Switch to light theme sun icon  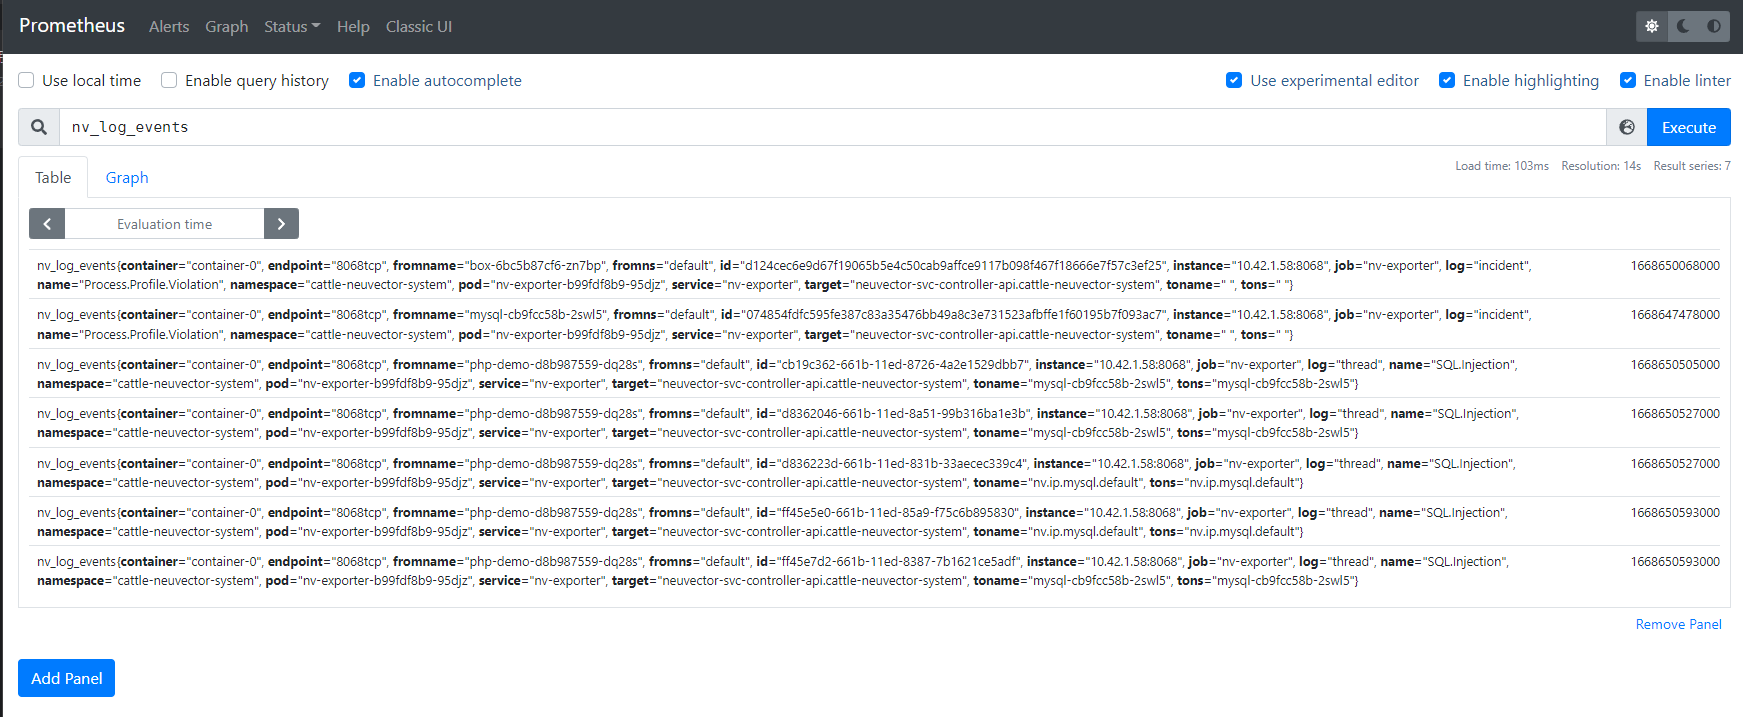[x=1652, y=26]
